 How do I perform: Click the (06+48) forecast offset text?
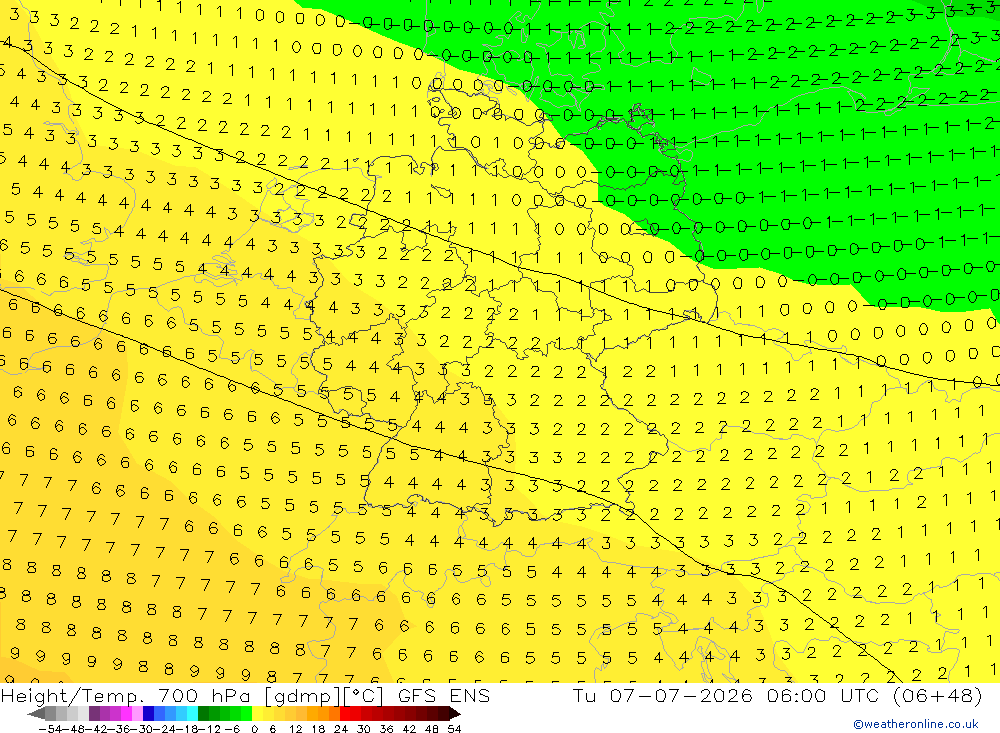(x=938, y=695)
